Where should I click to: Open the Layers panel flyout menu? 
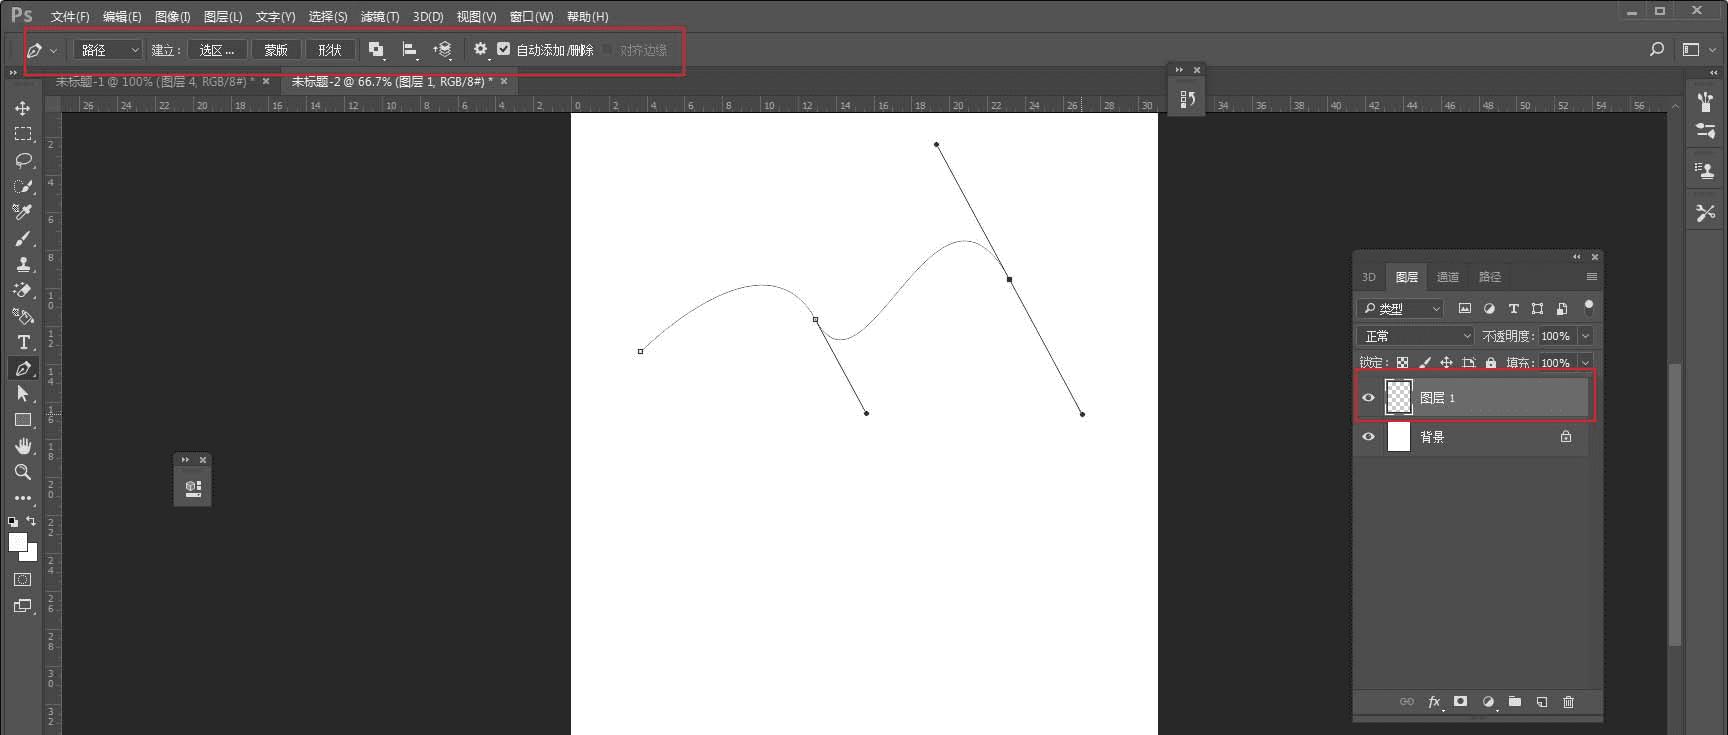(x=1591, y=277)
